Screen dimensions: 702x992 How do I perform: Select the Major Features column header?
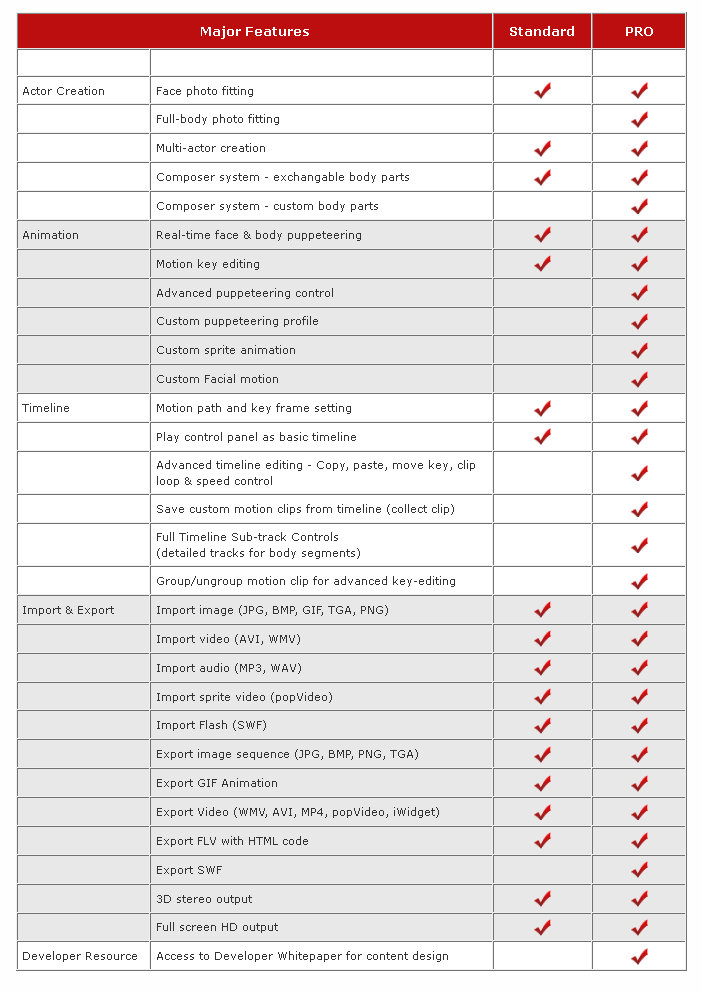(x=254, y=32)
